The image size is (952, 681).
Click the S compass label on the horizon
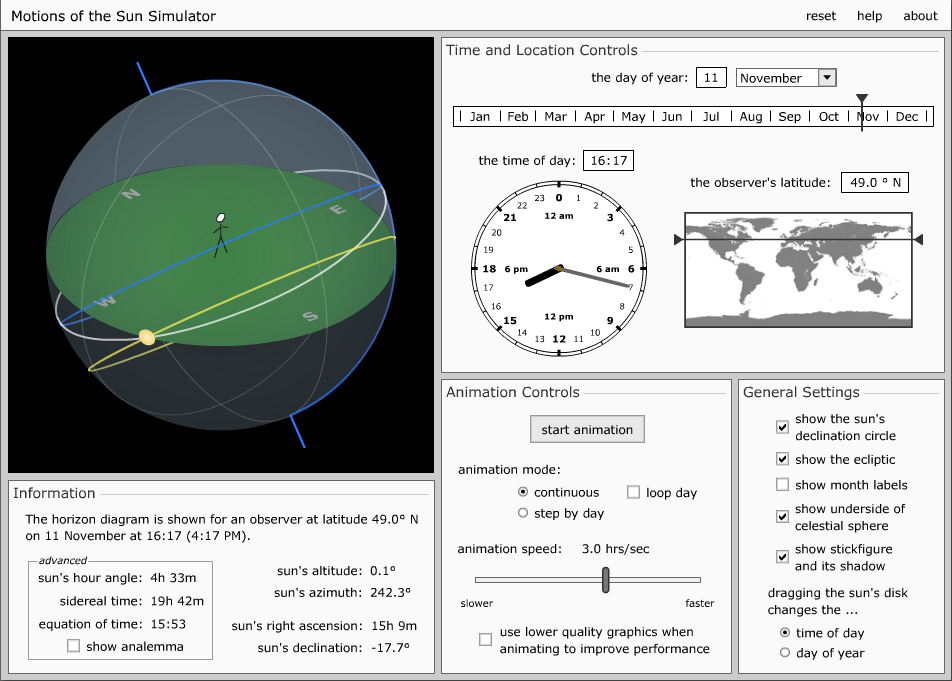click(x=310, y=316)
